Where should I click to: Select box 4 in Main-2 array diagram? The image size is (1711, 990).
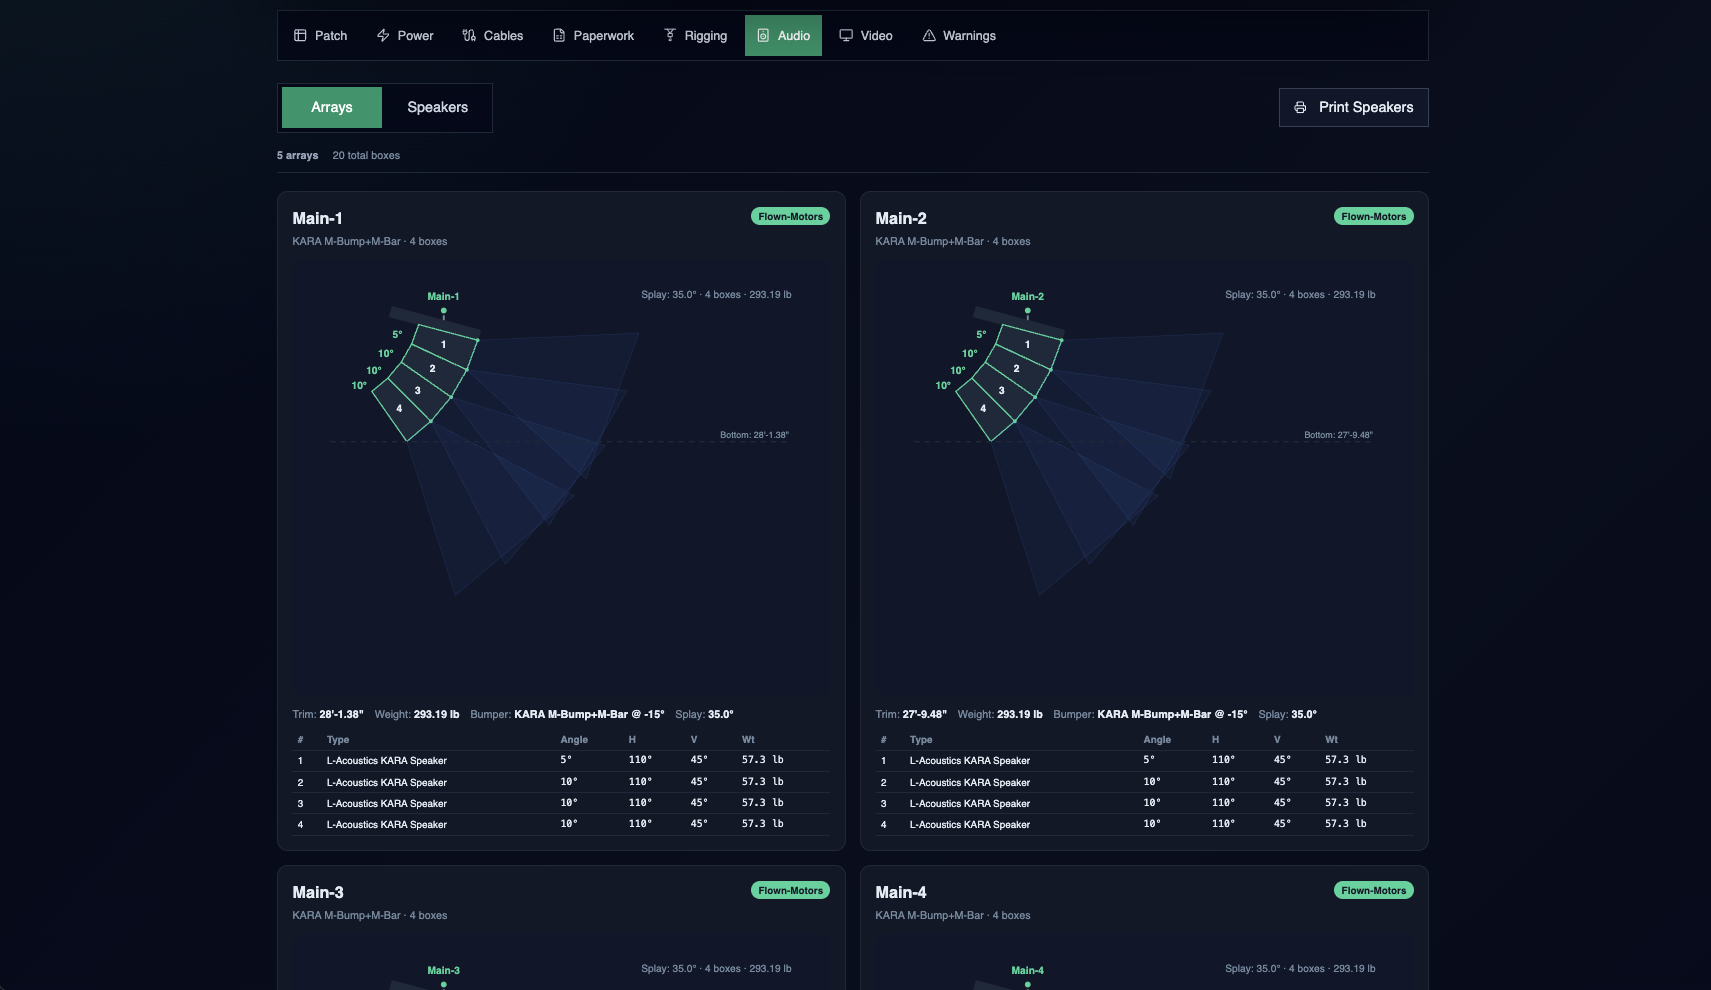pyautogui.click(x=984, y=409)
